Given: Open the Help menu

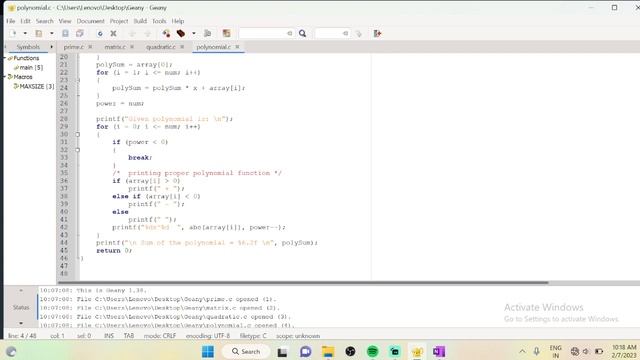Looking at the screenshot, I should click(x=178, y=21).
